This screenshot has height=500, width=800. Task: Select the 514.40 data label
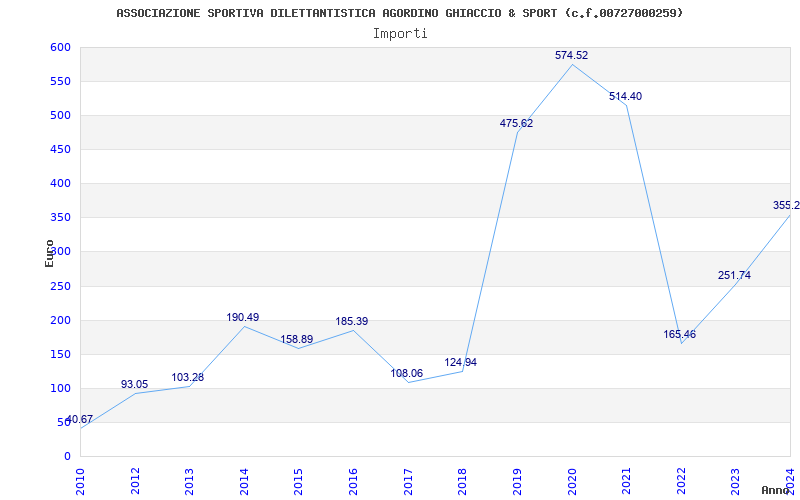[x=626, y=96]
